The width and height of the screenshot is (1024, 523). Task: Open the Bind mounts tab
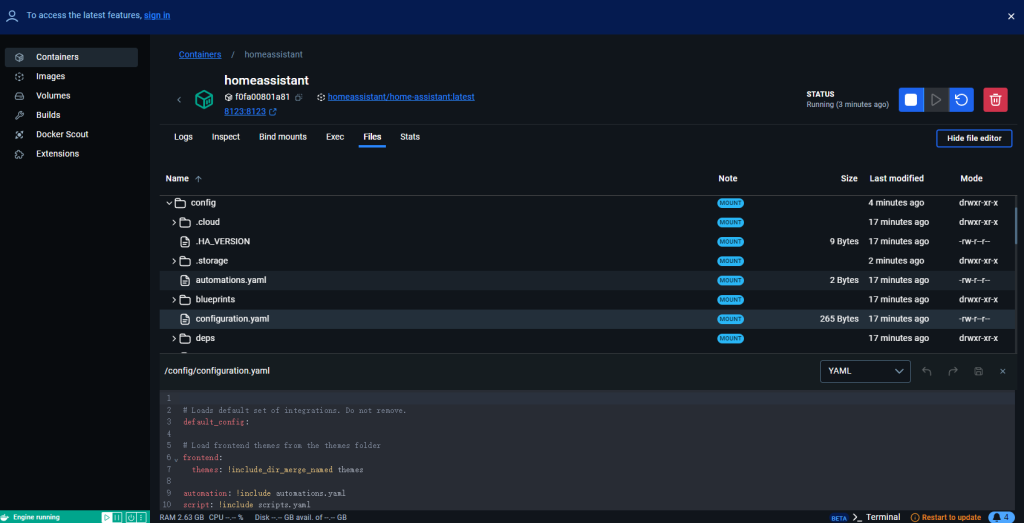coord(283,137)
